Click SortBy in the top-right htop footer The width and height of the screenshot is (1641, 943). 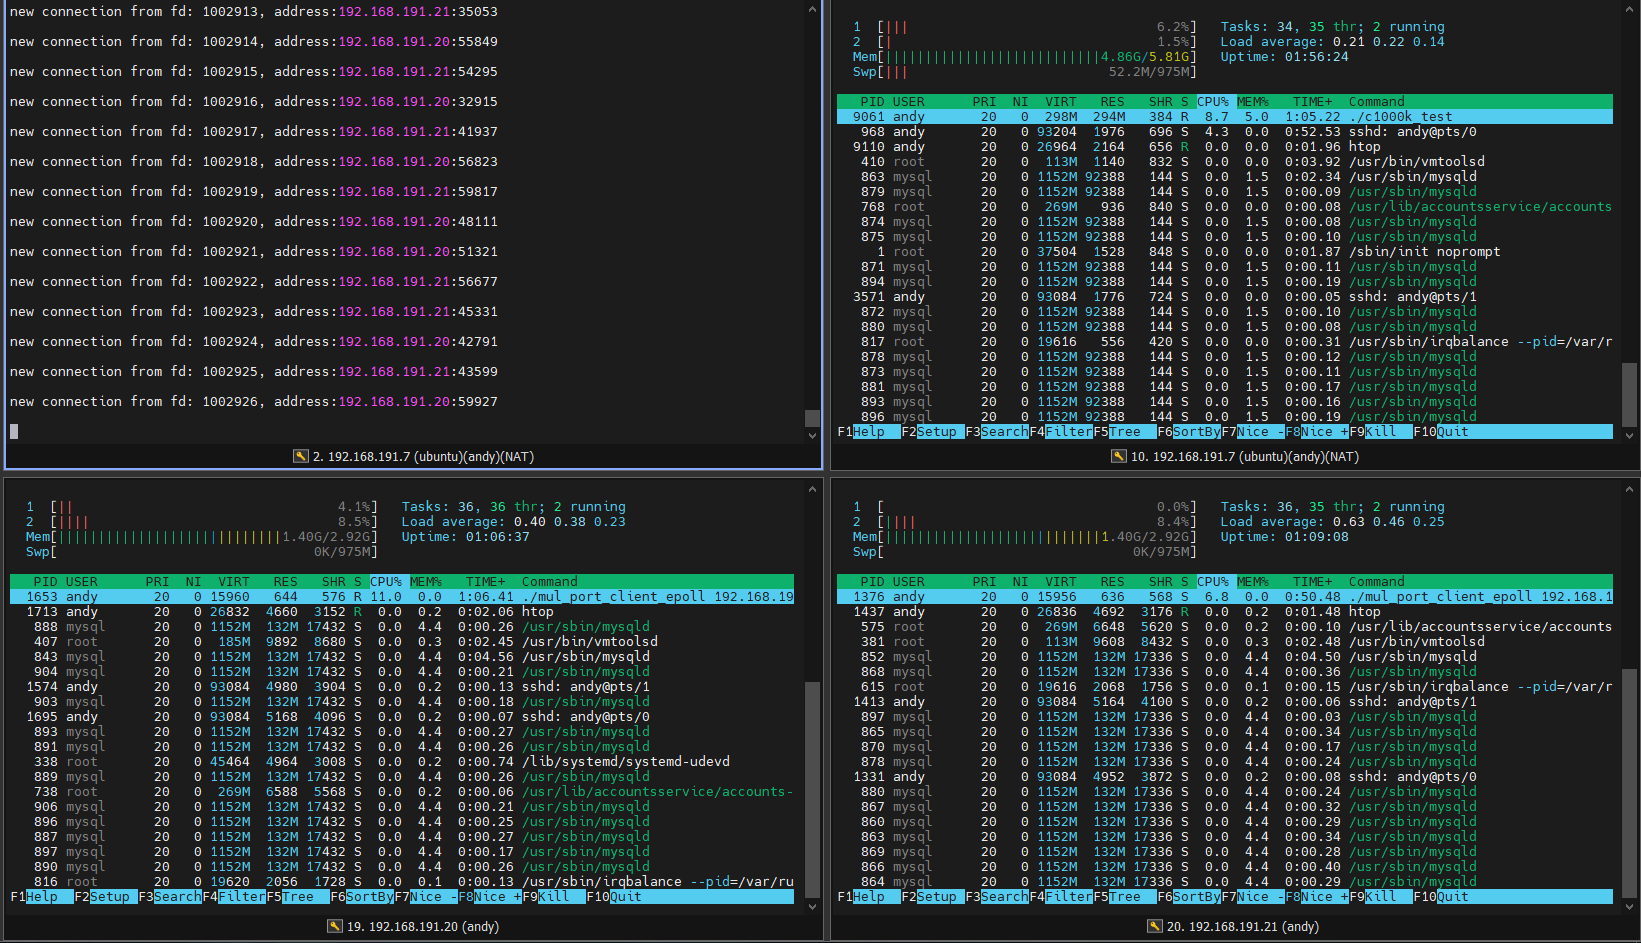[1196, 432]
